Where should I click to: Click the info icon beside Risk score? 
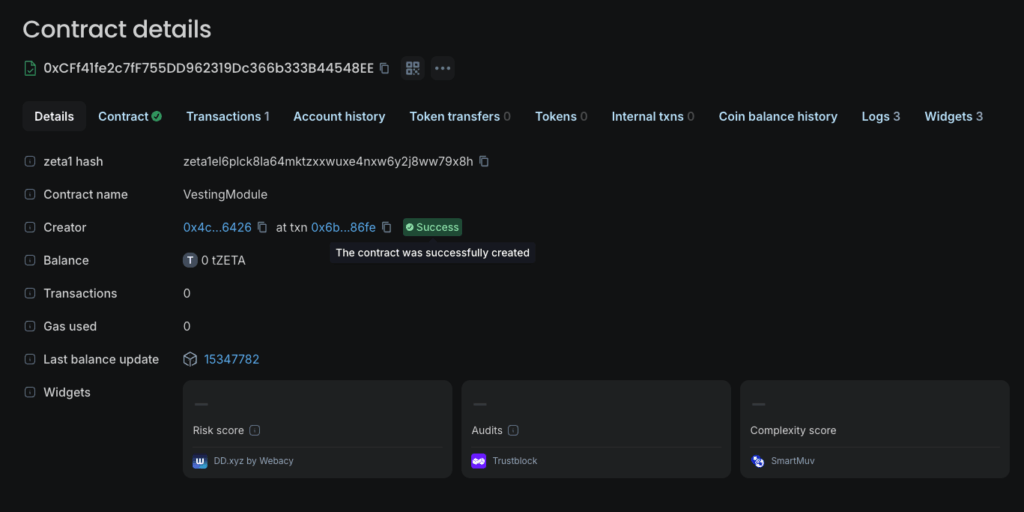[x=255, y=430]
